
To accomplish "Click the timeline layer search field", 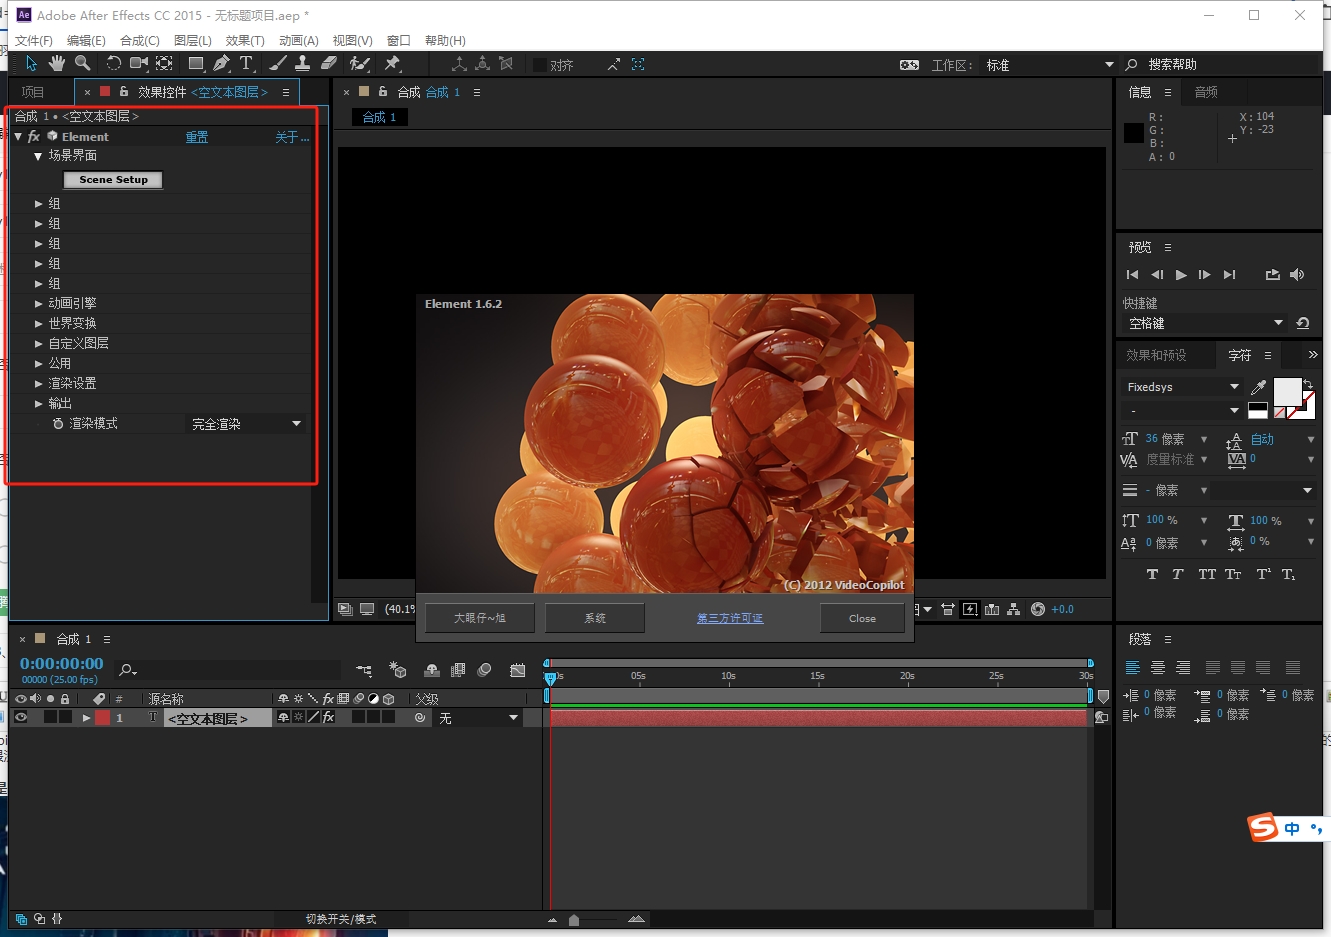I will [228, 670].
